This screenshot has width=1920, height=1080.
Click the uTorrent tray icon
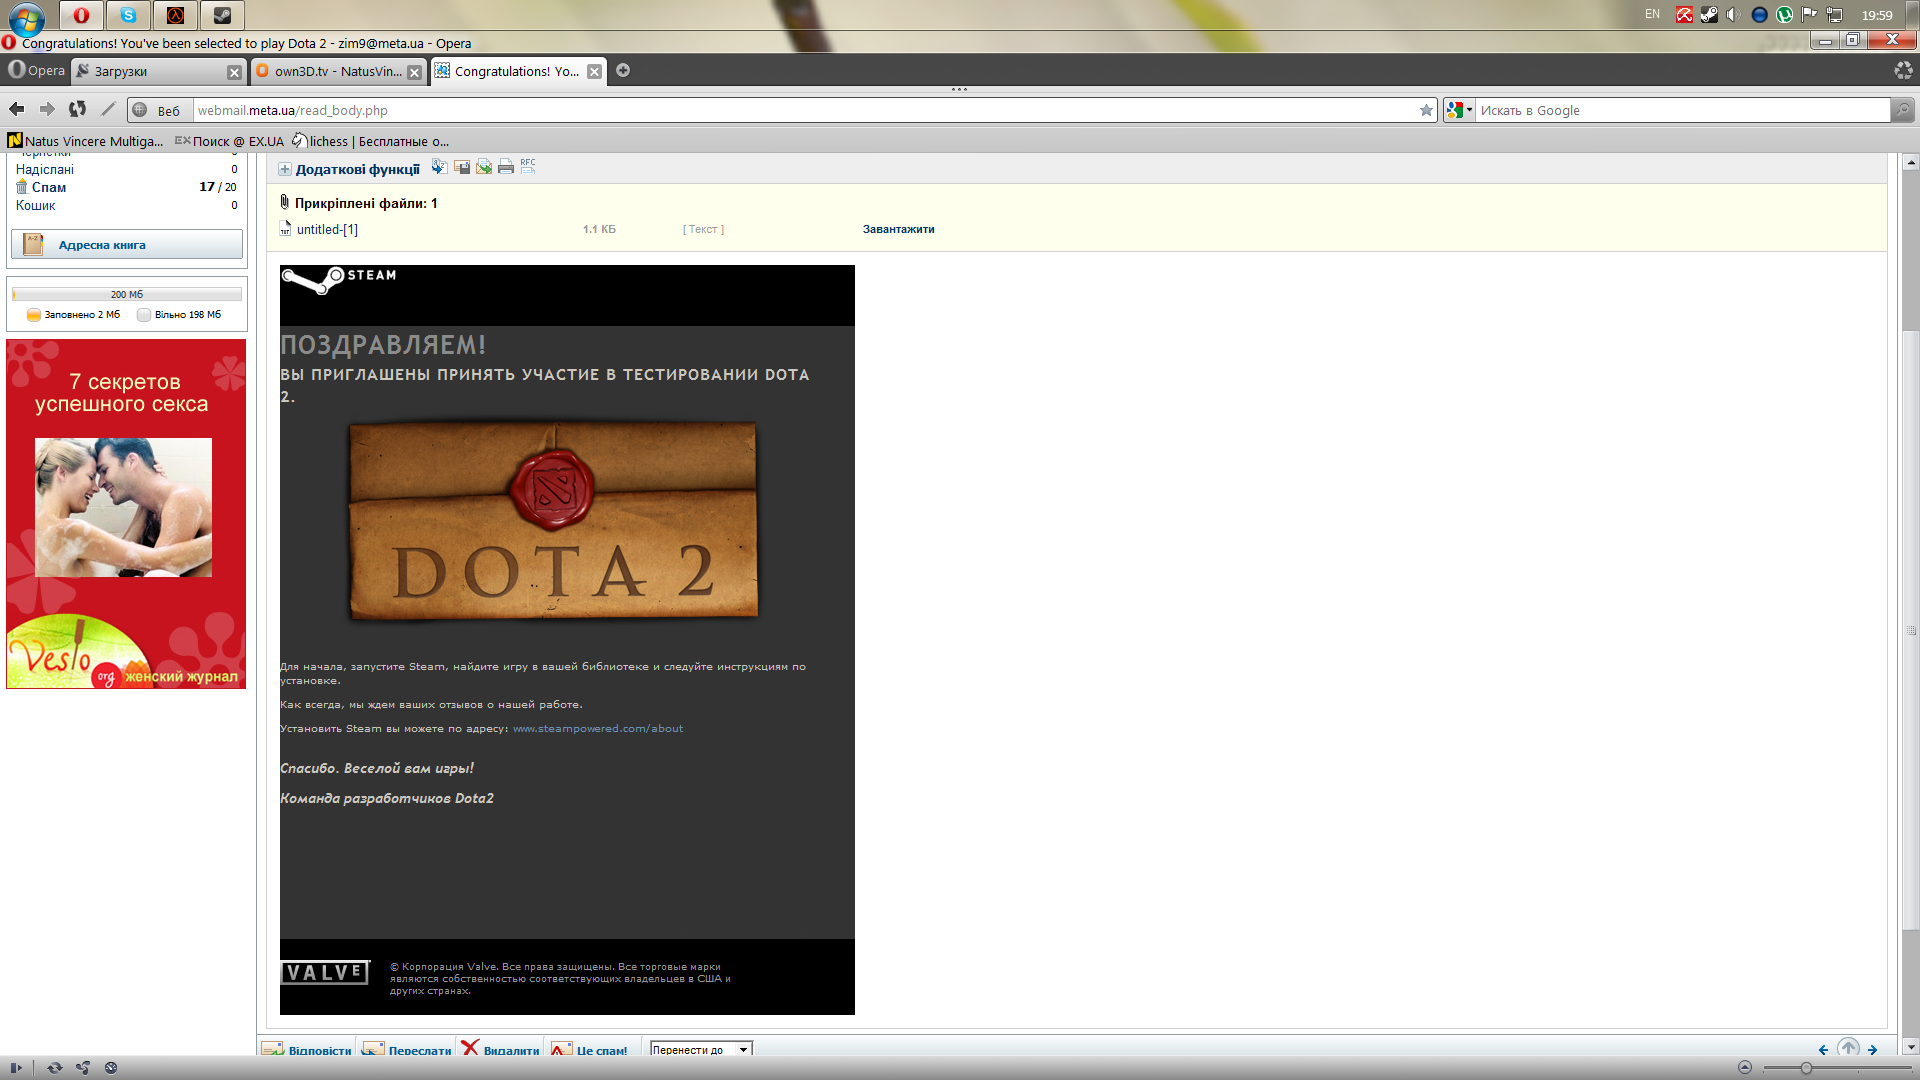point(1784,15)
